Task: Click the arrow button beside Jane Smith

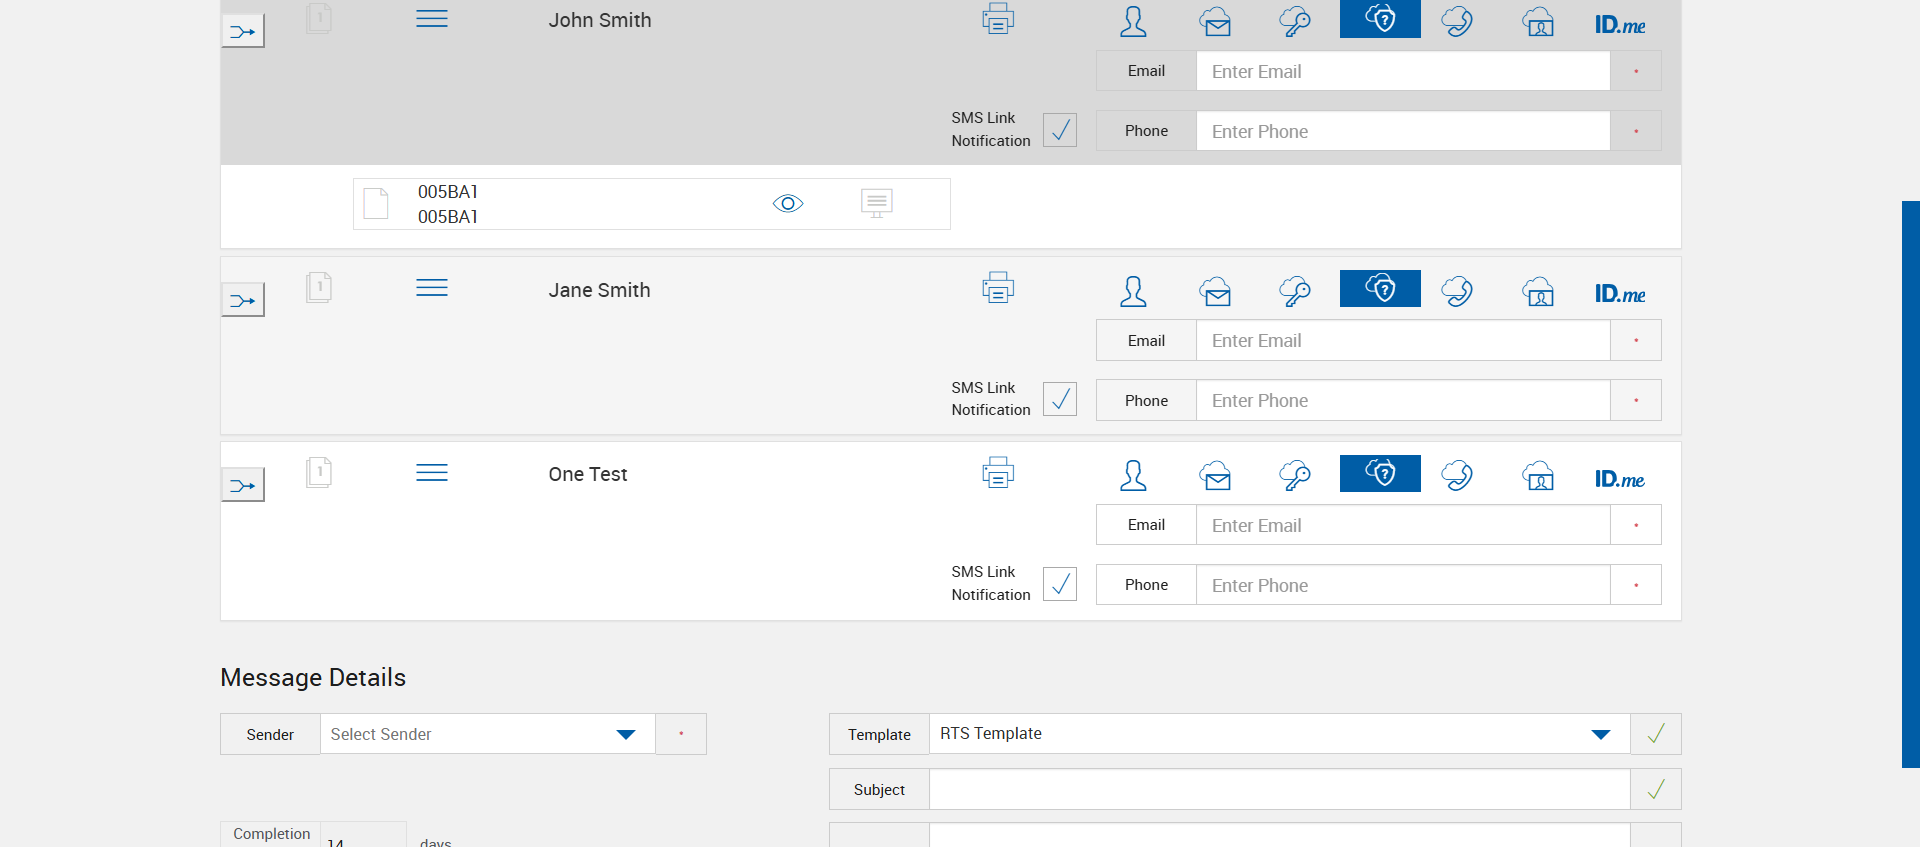Action: (x=243, y=300)
